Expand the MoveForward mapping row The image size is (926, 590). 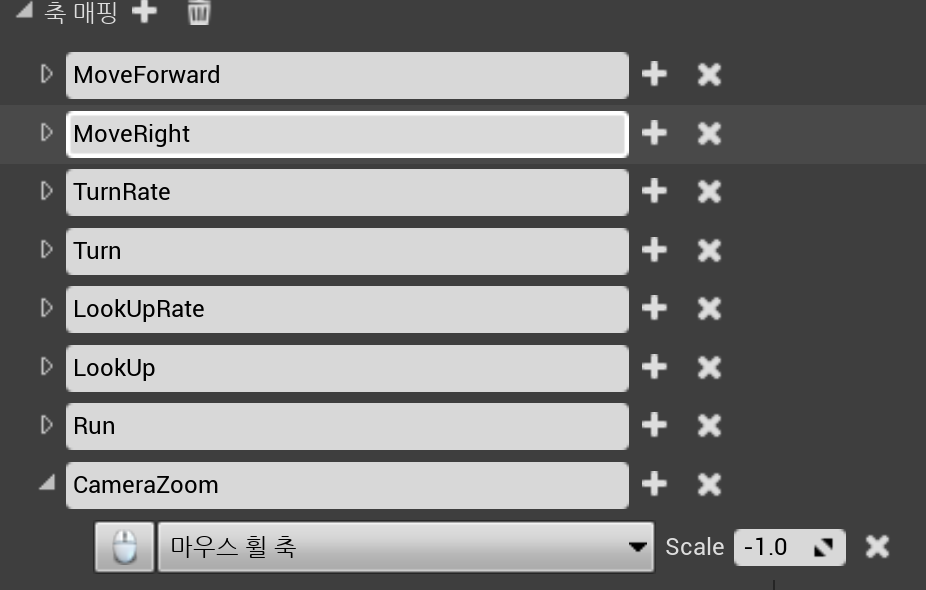click(48, 74)
